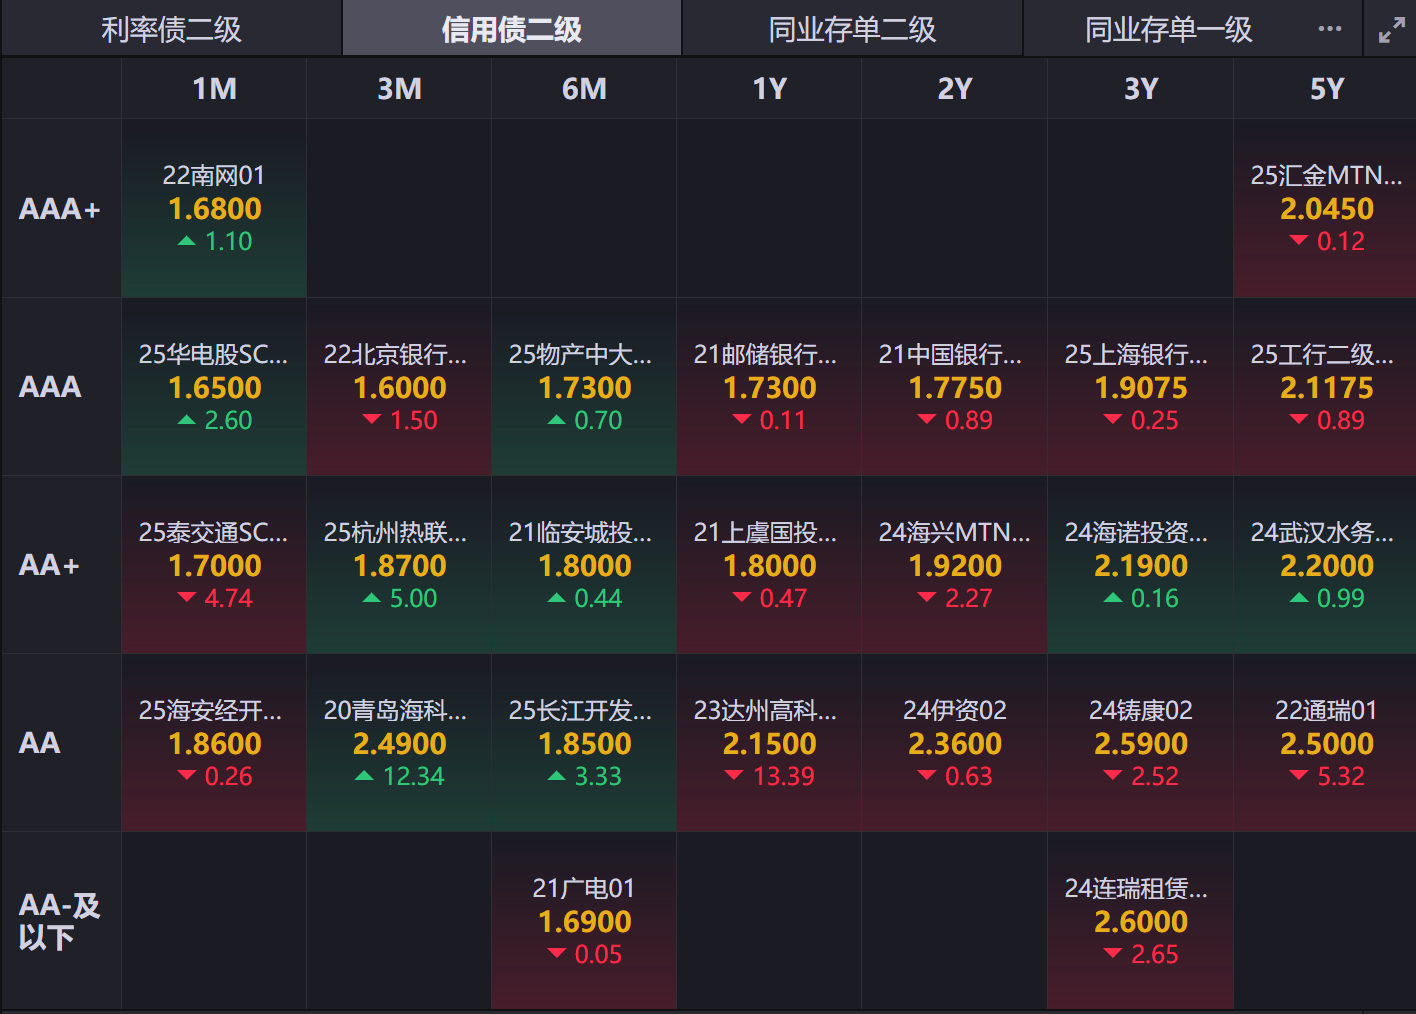Screen dimensions: 1416x1014
Task: Click the fullscreen expand icon
Action: (1391, 30)
